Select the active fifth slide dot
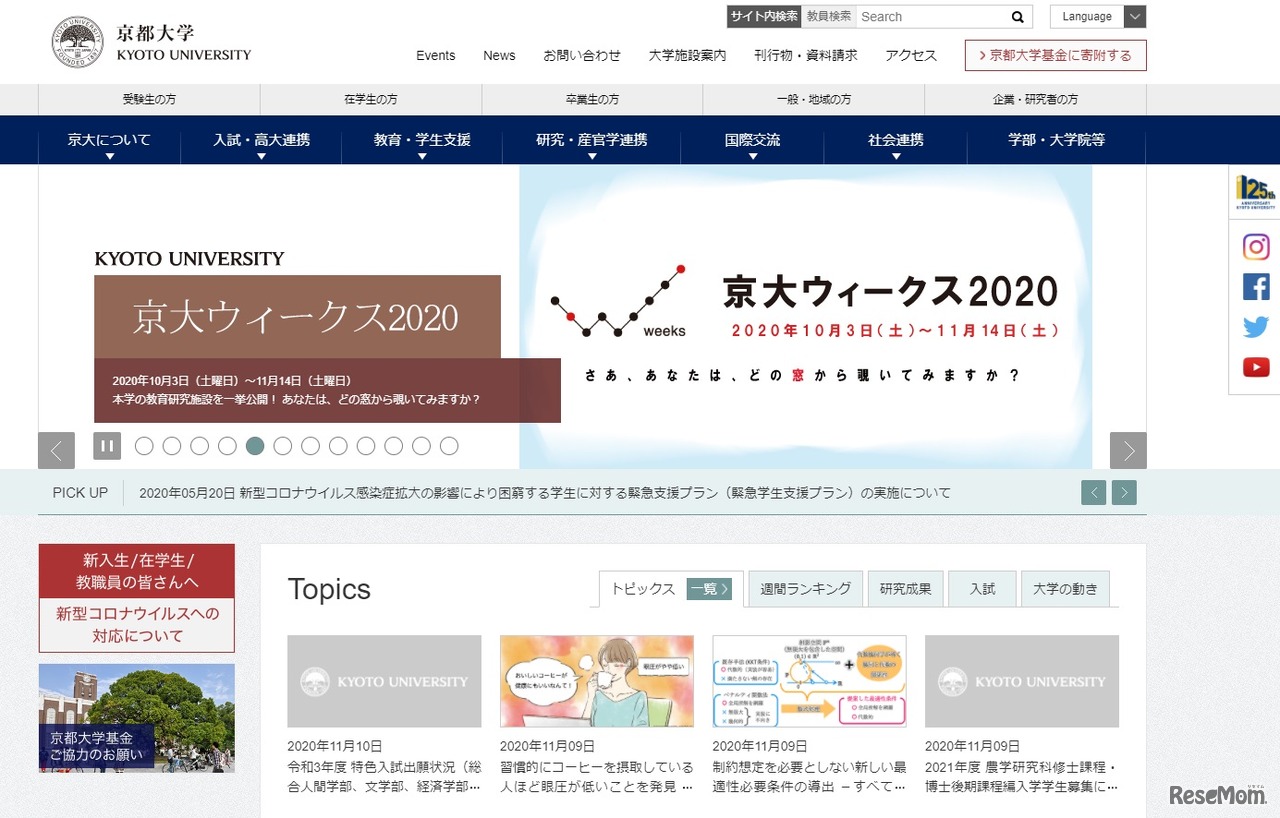This screenshot has height=818, width=1280. pos(255,446)
